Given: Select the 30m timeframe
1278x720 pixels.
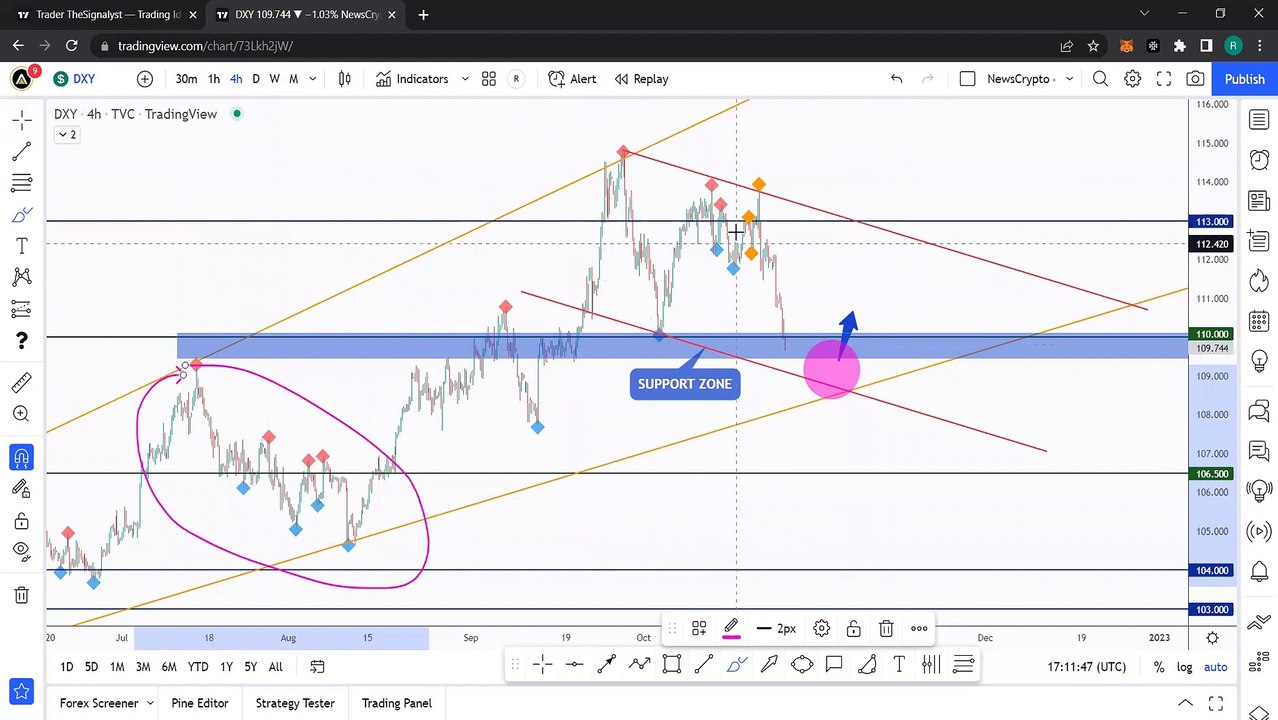Looking at the screenshot, I should pyautogui.click(x=186, y=79).
